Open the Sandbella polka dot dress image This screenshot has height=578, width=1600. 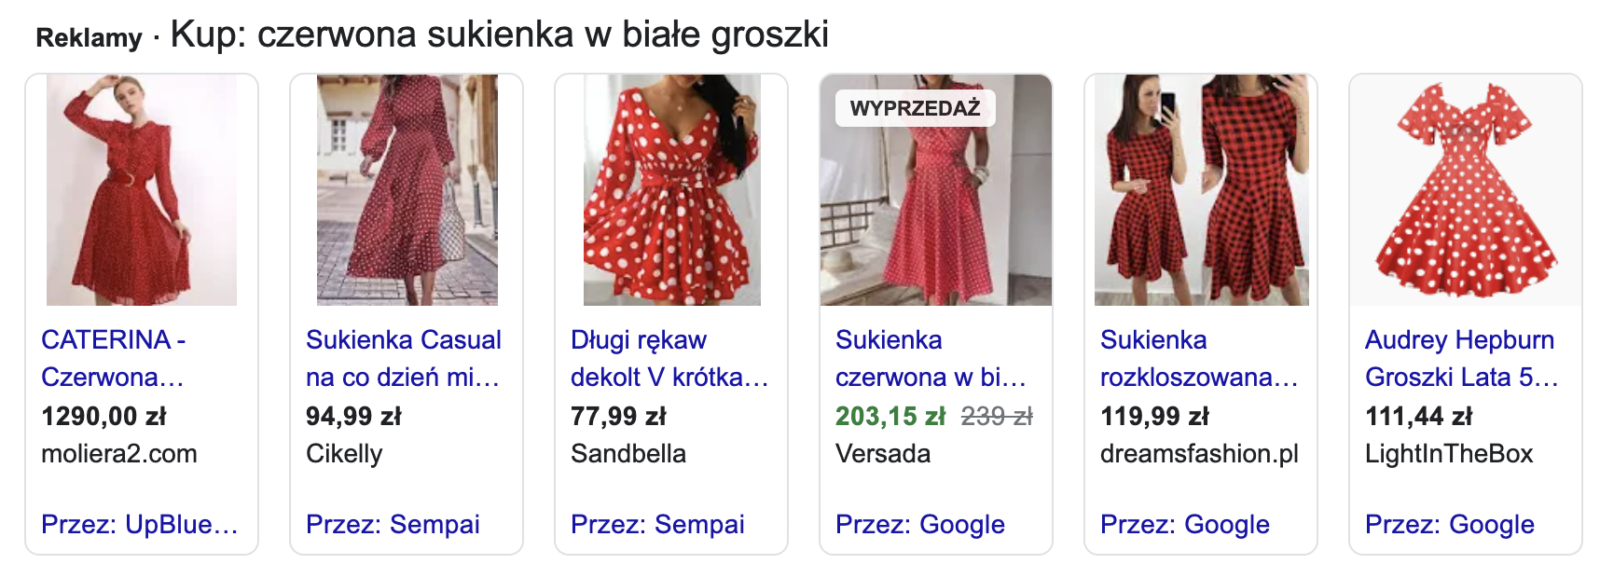672,190
